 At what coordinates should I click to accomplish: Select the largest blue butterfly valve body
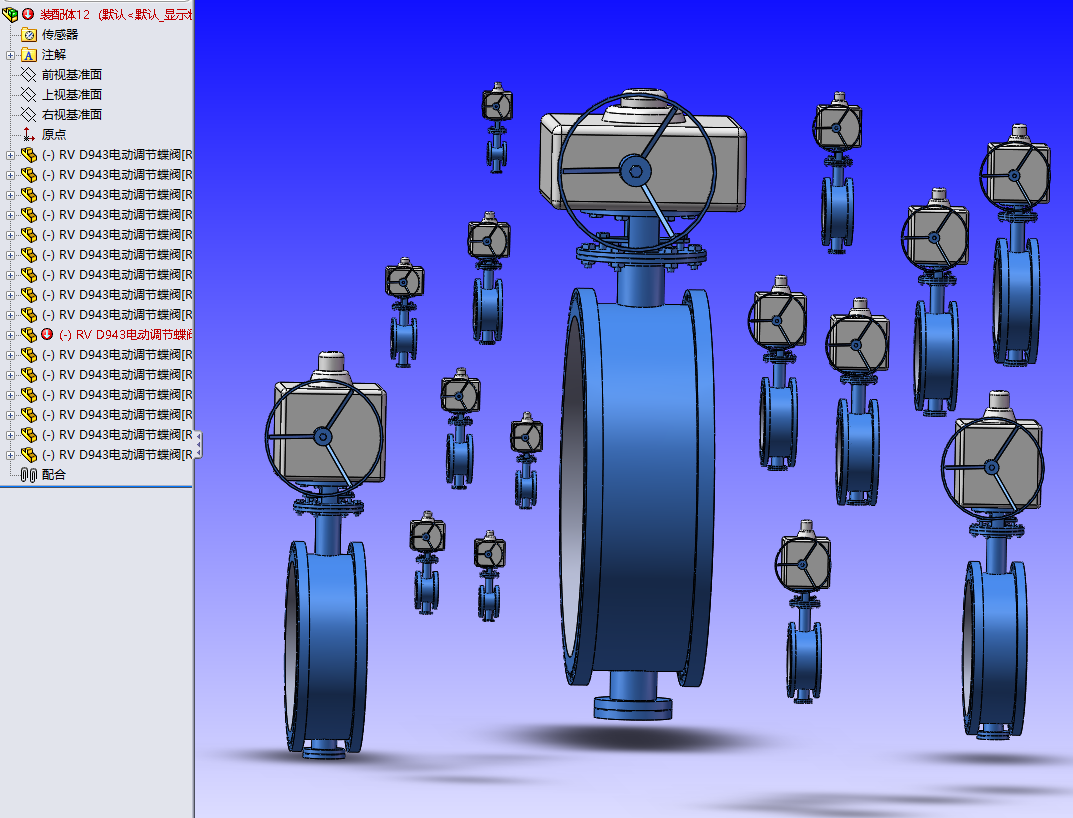click(638, 489)
